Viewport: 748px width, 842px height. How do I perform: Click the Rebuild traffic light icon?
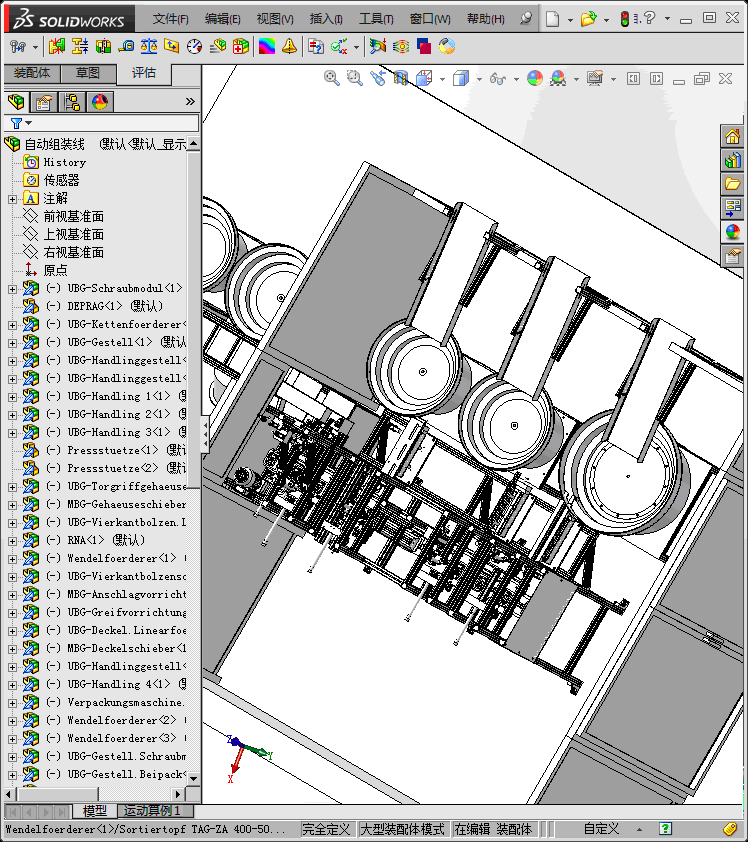624,19
